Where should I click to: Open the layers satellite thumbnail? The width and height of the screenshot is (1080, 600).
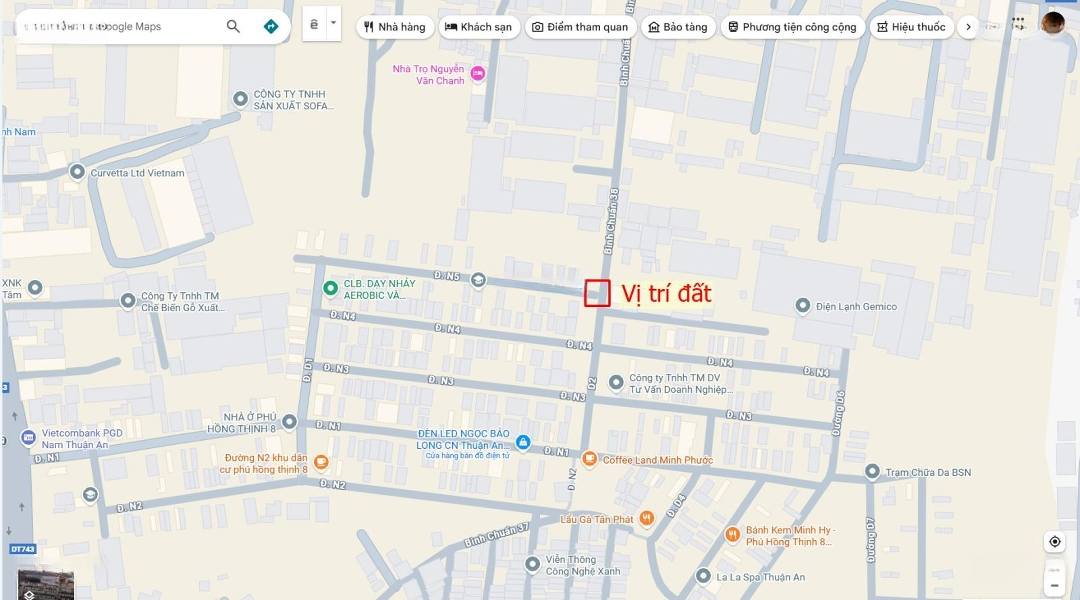(x=45, y=585)
